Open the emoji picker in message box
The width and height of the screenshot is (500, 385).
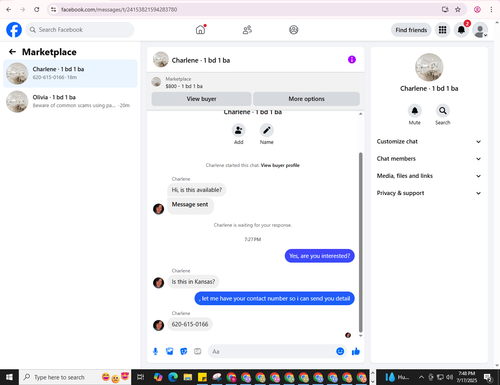(x=340, y=351)
